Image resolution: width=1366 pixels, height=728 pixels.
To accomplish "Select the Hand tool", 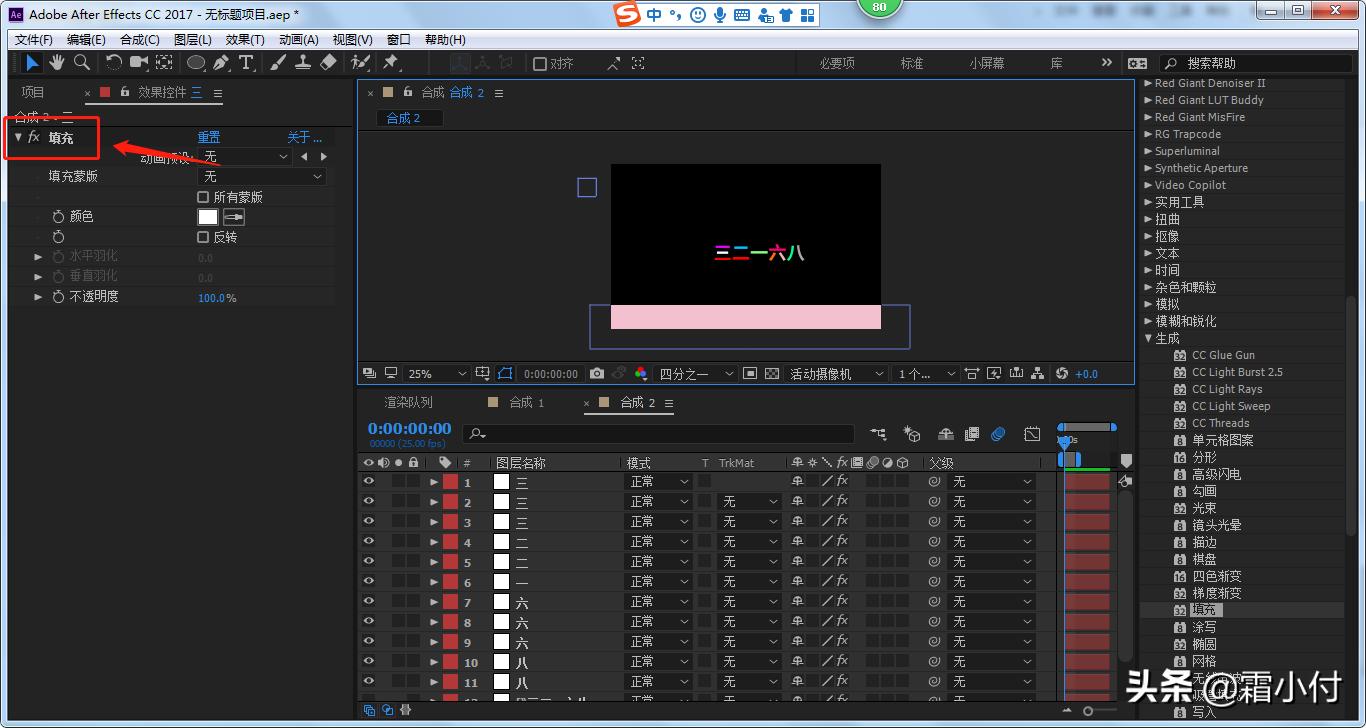I will tap(57, 63).
